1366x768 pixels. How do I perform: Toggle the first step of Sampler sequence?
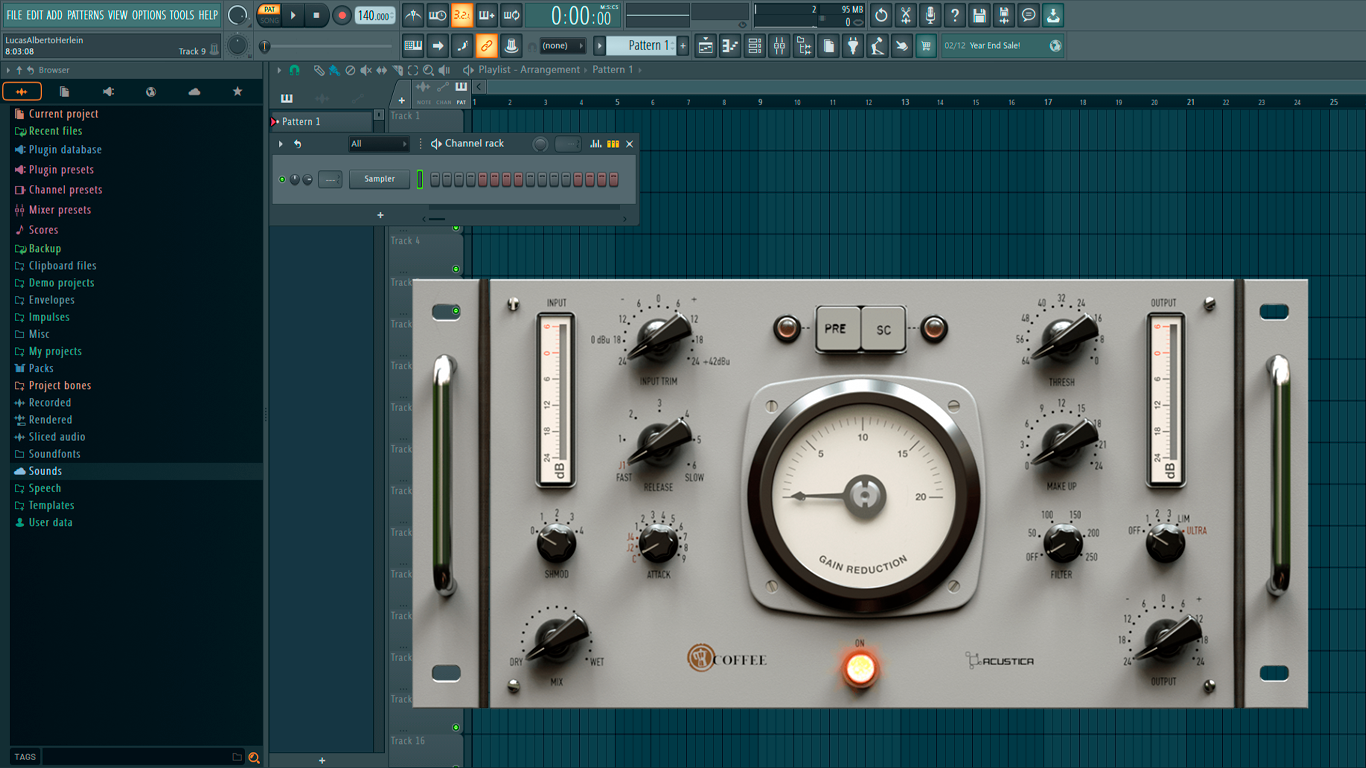click(x=435, y=180)
